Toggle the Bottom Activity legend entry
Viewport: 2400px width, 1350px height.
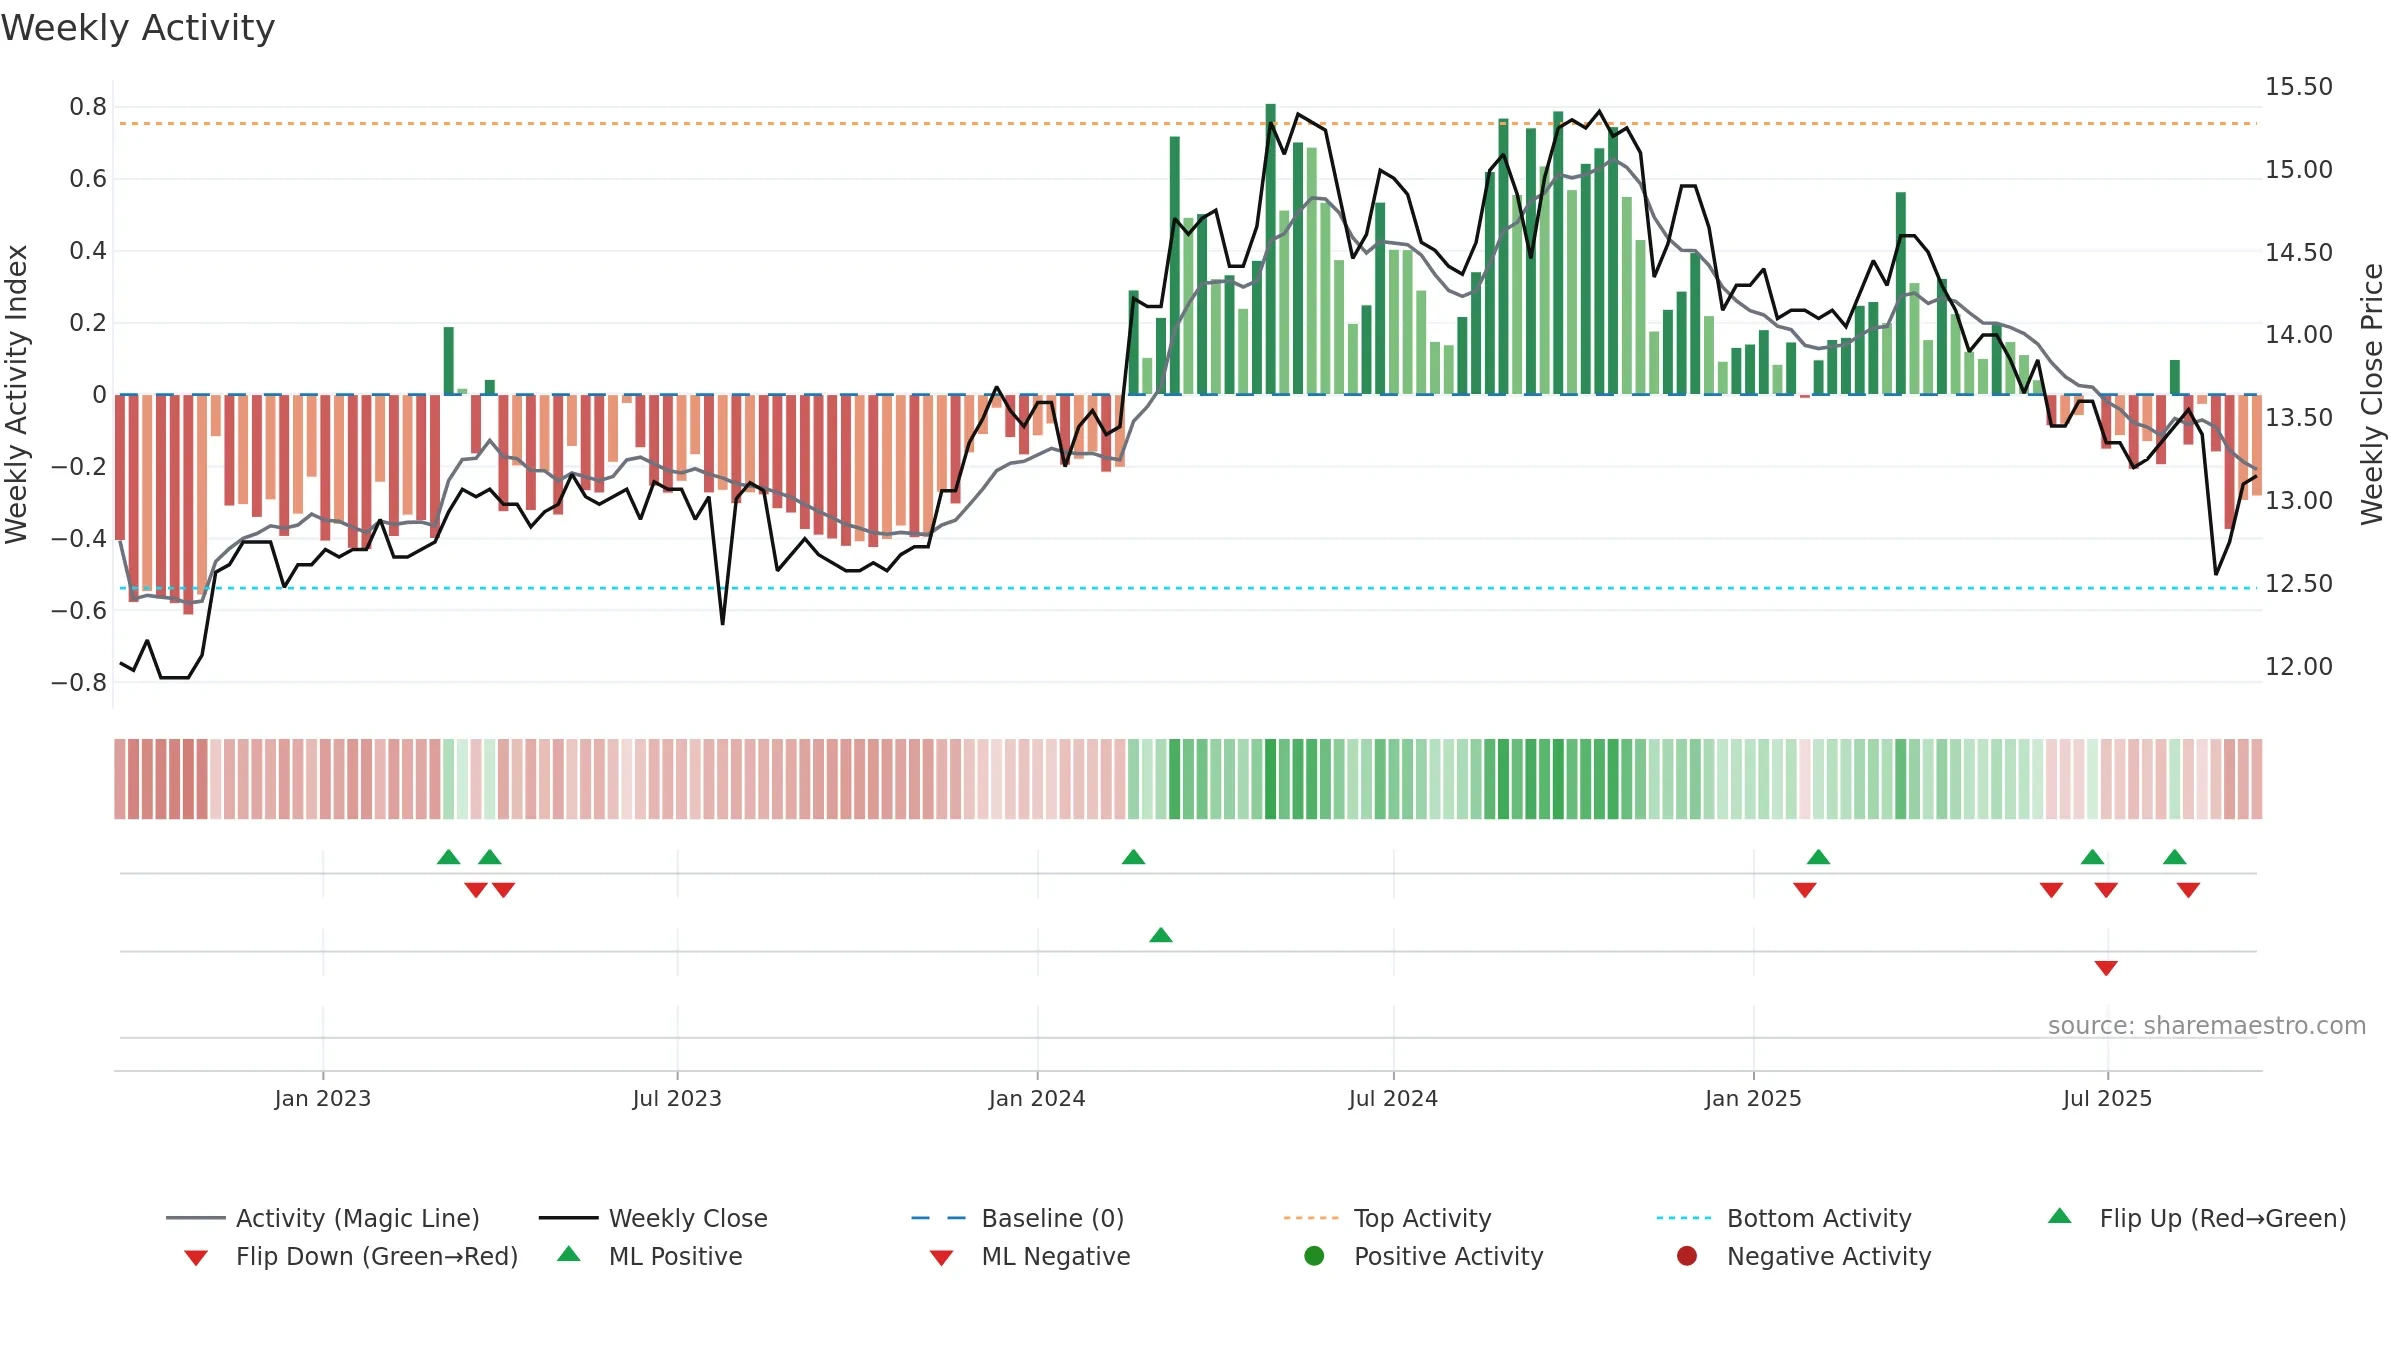pos(1784,1218)
